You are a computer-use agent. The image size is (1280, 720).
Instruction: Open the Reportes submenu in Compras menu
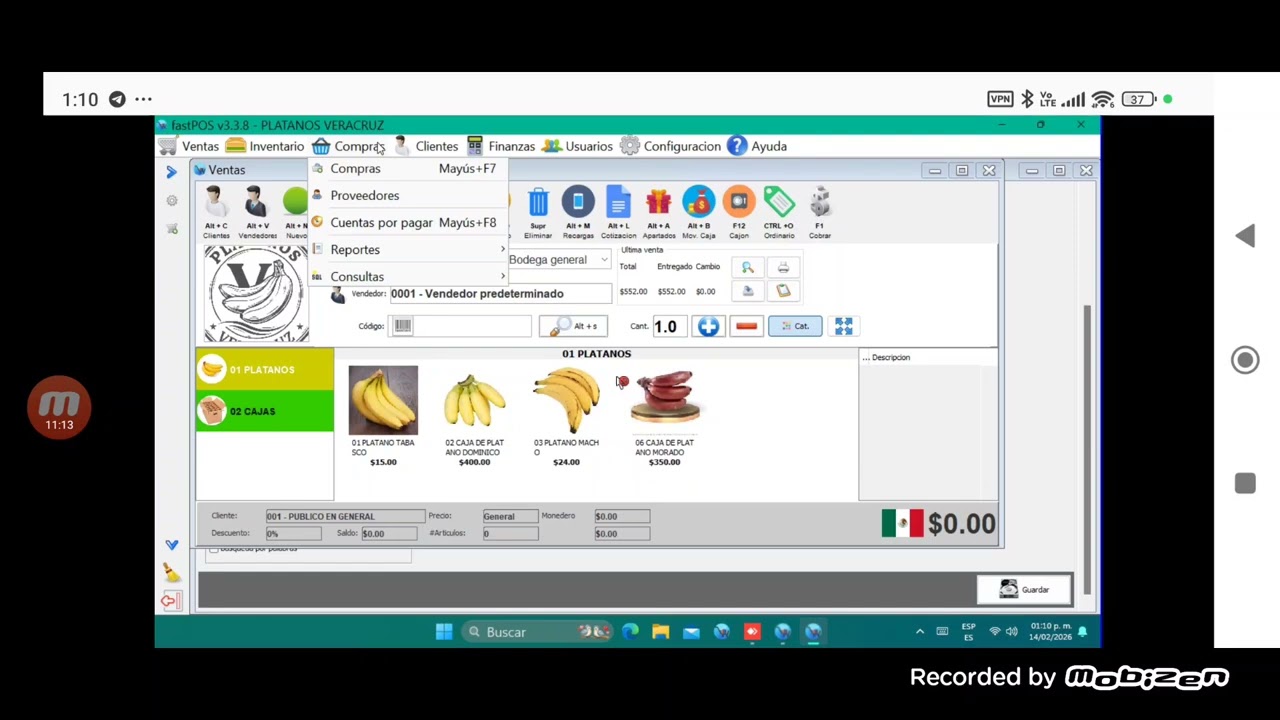409,249
